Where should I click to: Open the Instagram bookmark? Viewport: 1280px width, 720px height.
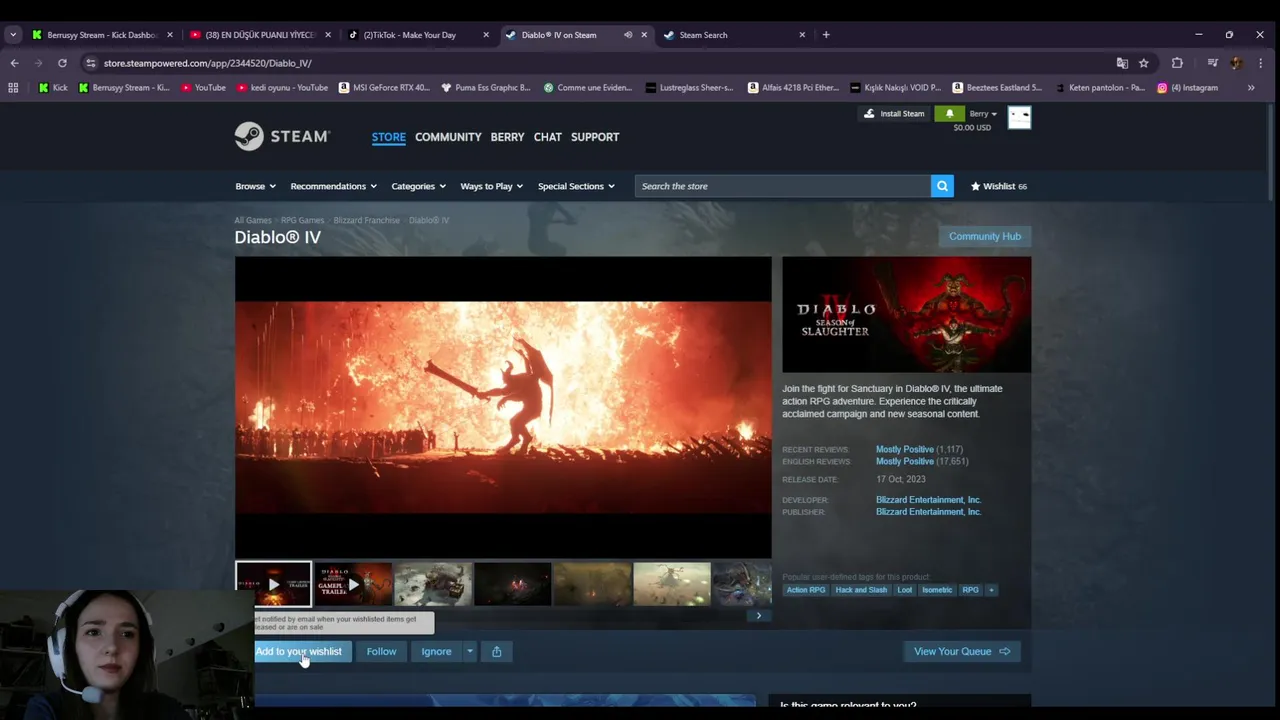[x=1188, y=88]
